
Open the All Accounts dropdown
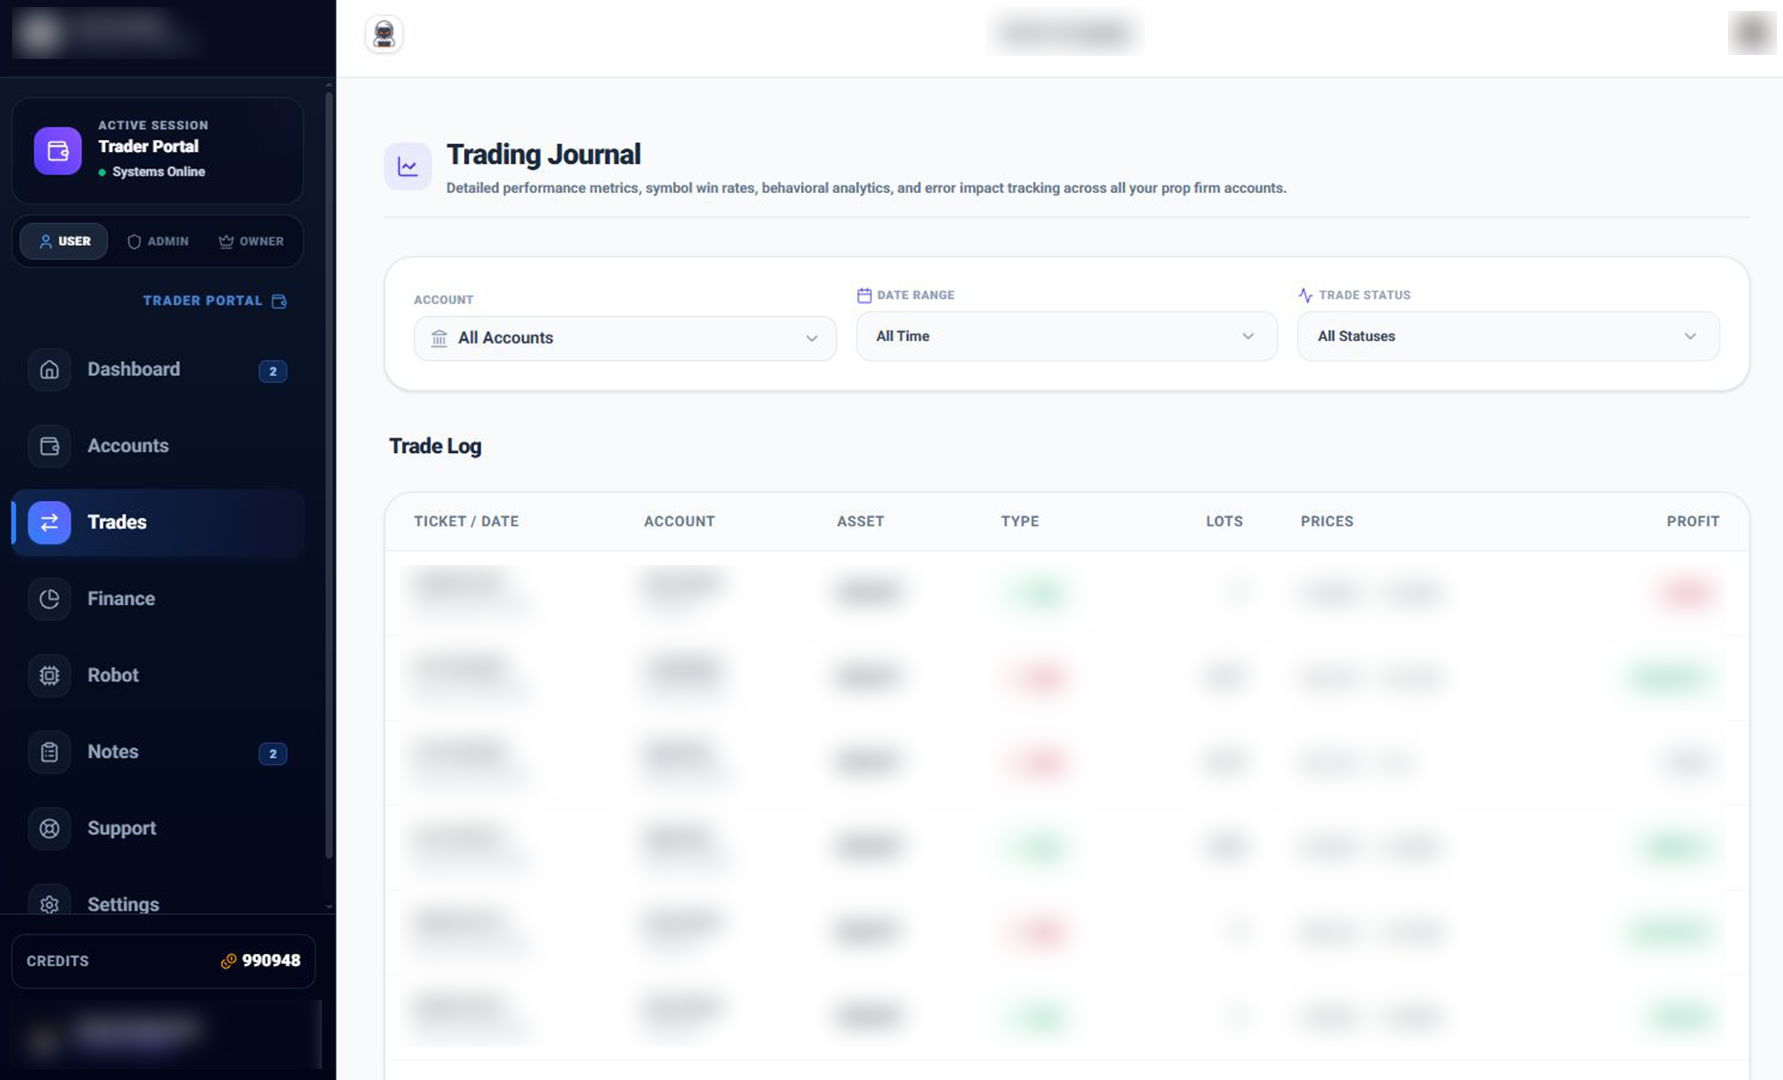coord(625,338)
